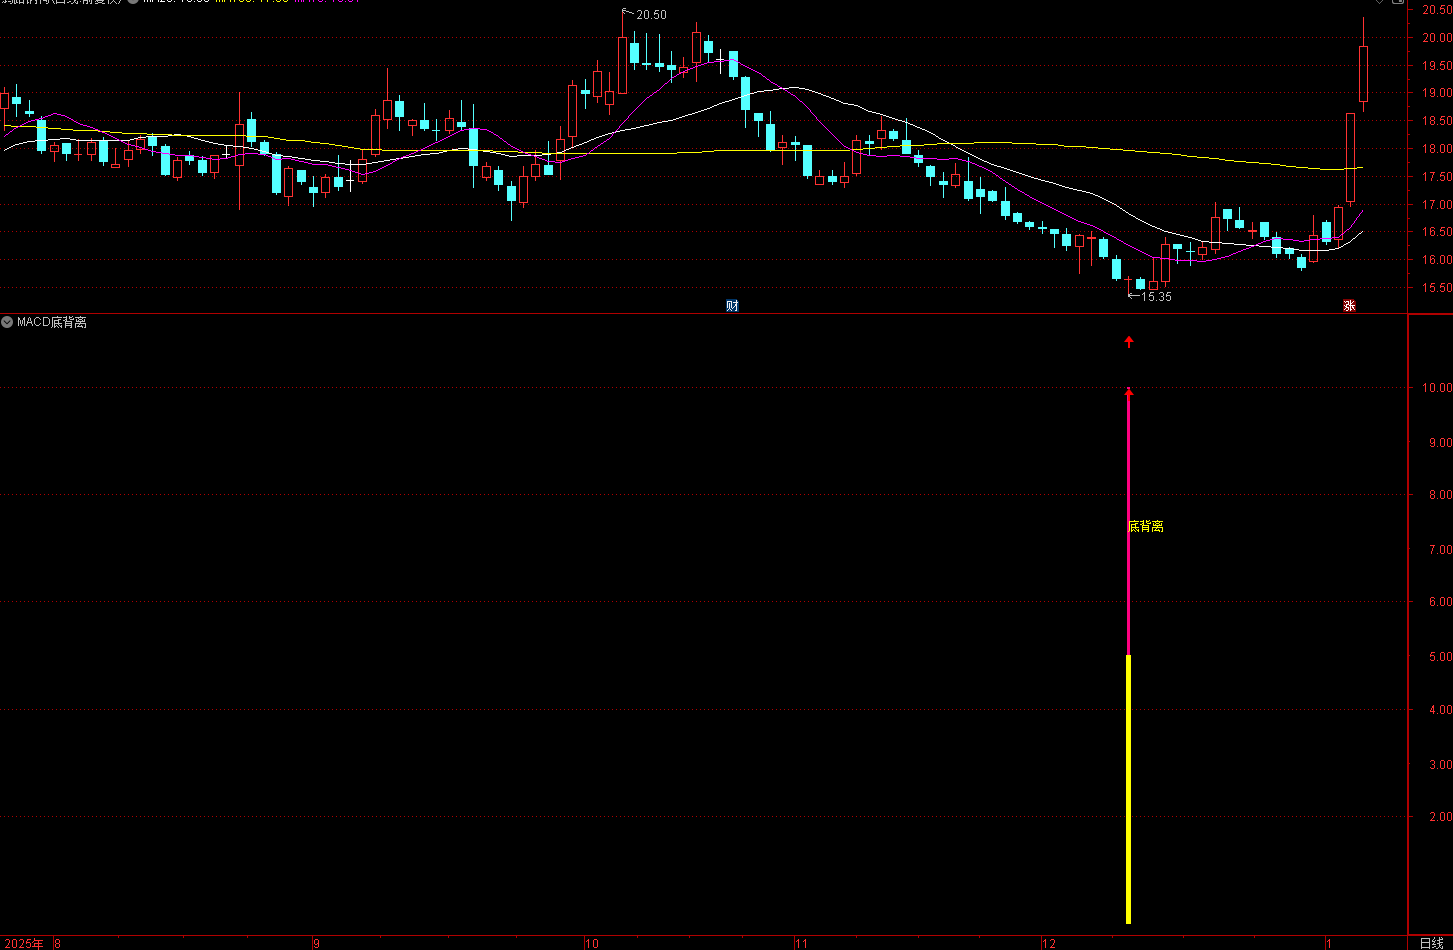Click the upper red arrow above the signal bar
1453x950 pixels.
[x=1129, y=341]
